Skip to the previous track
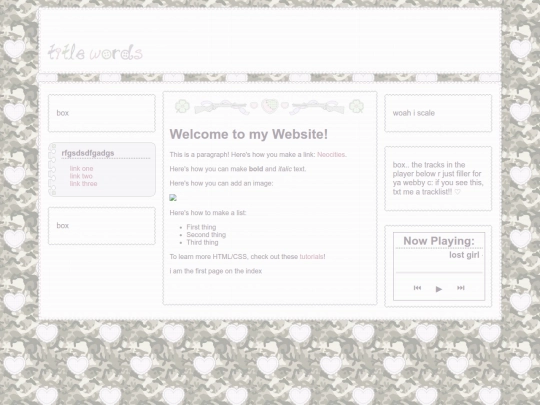540x405 pixels. [417, 288]
